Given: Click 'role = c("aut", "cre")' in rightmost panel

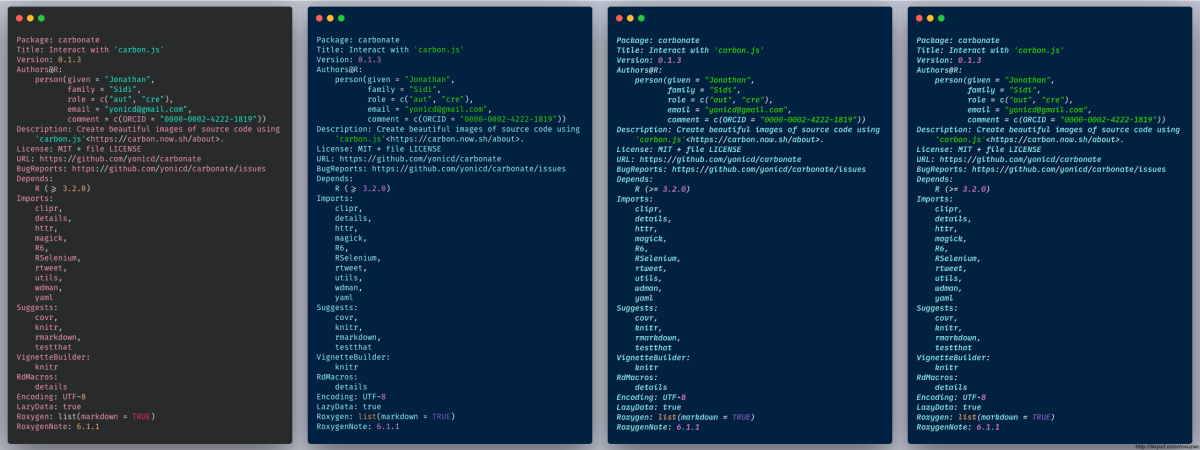Looking at the screenshot, I should [1017, 100].
